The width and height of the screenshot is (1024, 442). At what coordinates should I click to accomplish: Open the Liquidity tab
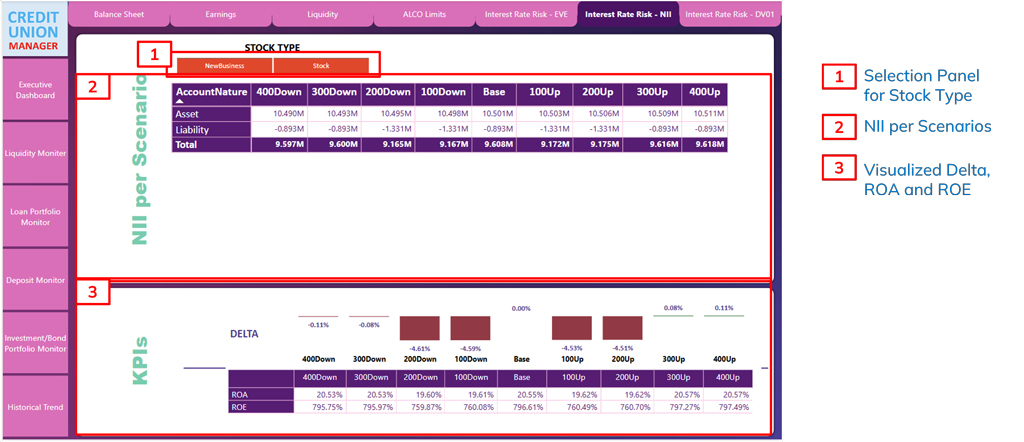(x=323, y=13)
